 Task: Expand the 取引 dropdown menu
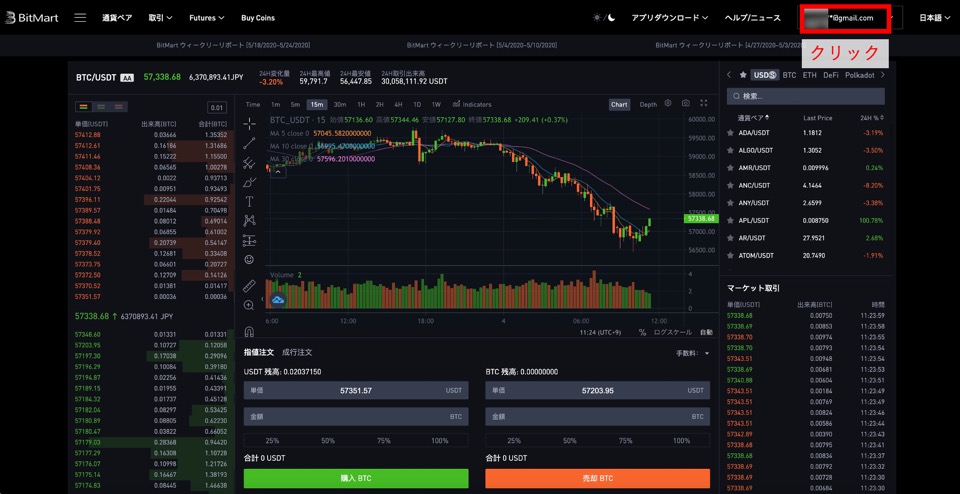[x=160, y=18]
